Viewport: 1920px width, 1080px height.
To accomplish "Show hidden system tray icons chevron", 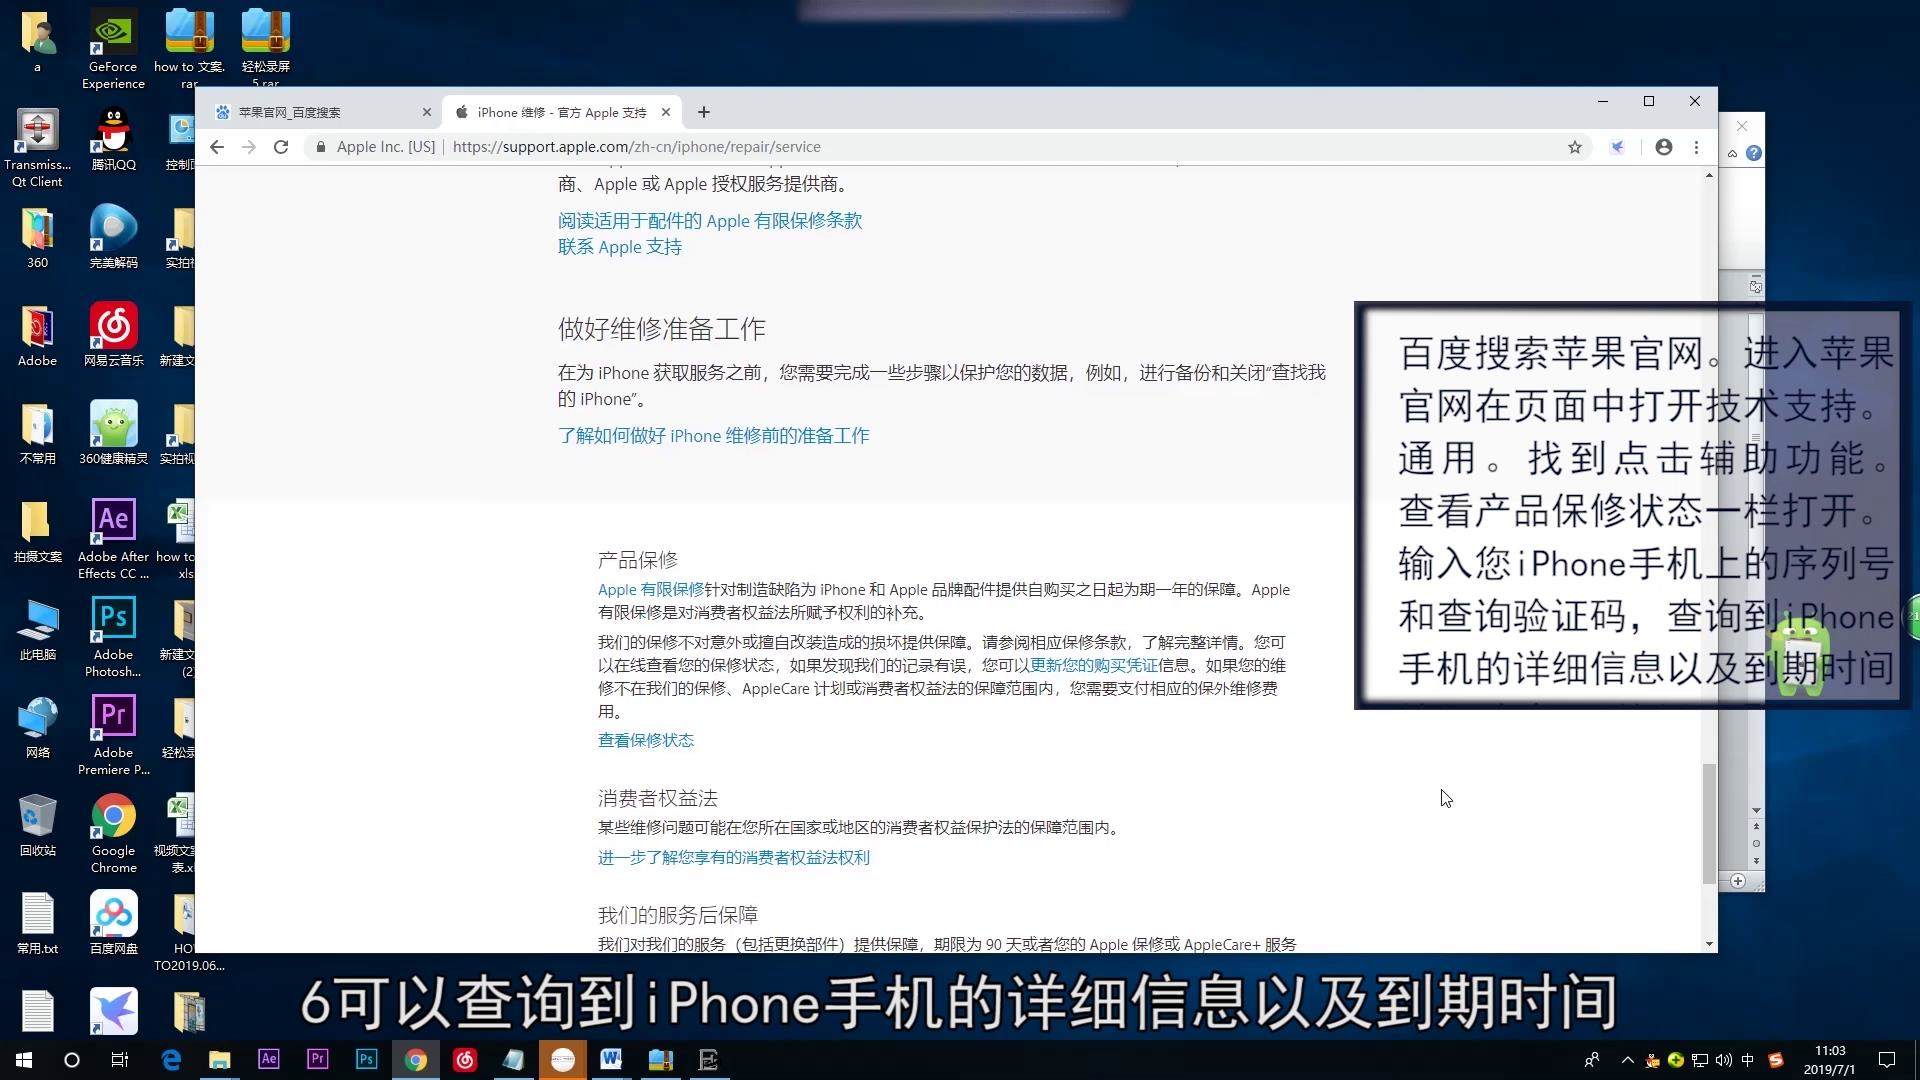I will pyautogui.click(x=1628, y=1060).
